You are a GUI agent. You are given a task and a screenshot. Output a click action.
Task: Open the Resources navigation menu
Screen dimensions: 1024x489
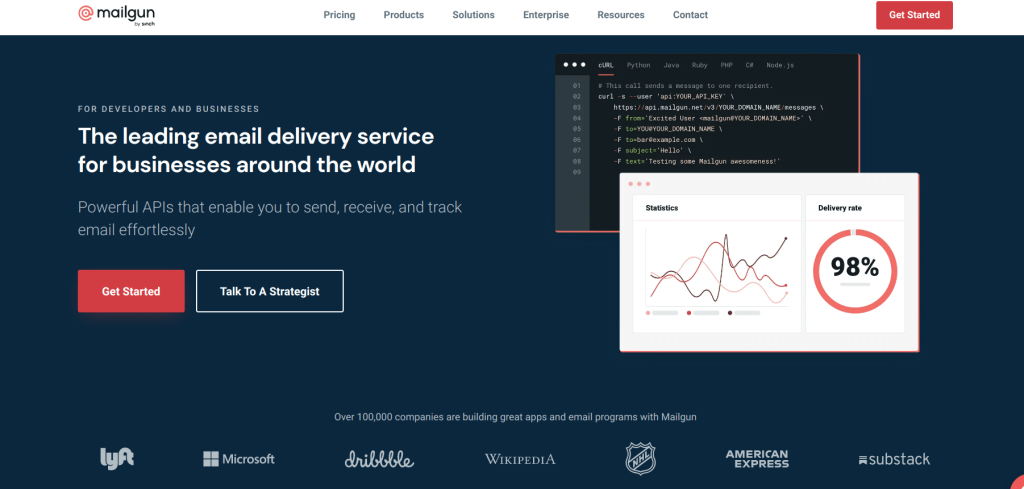click(620, 15)
